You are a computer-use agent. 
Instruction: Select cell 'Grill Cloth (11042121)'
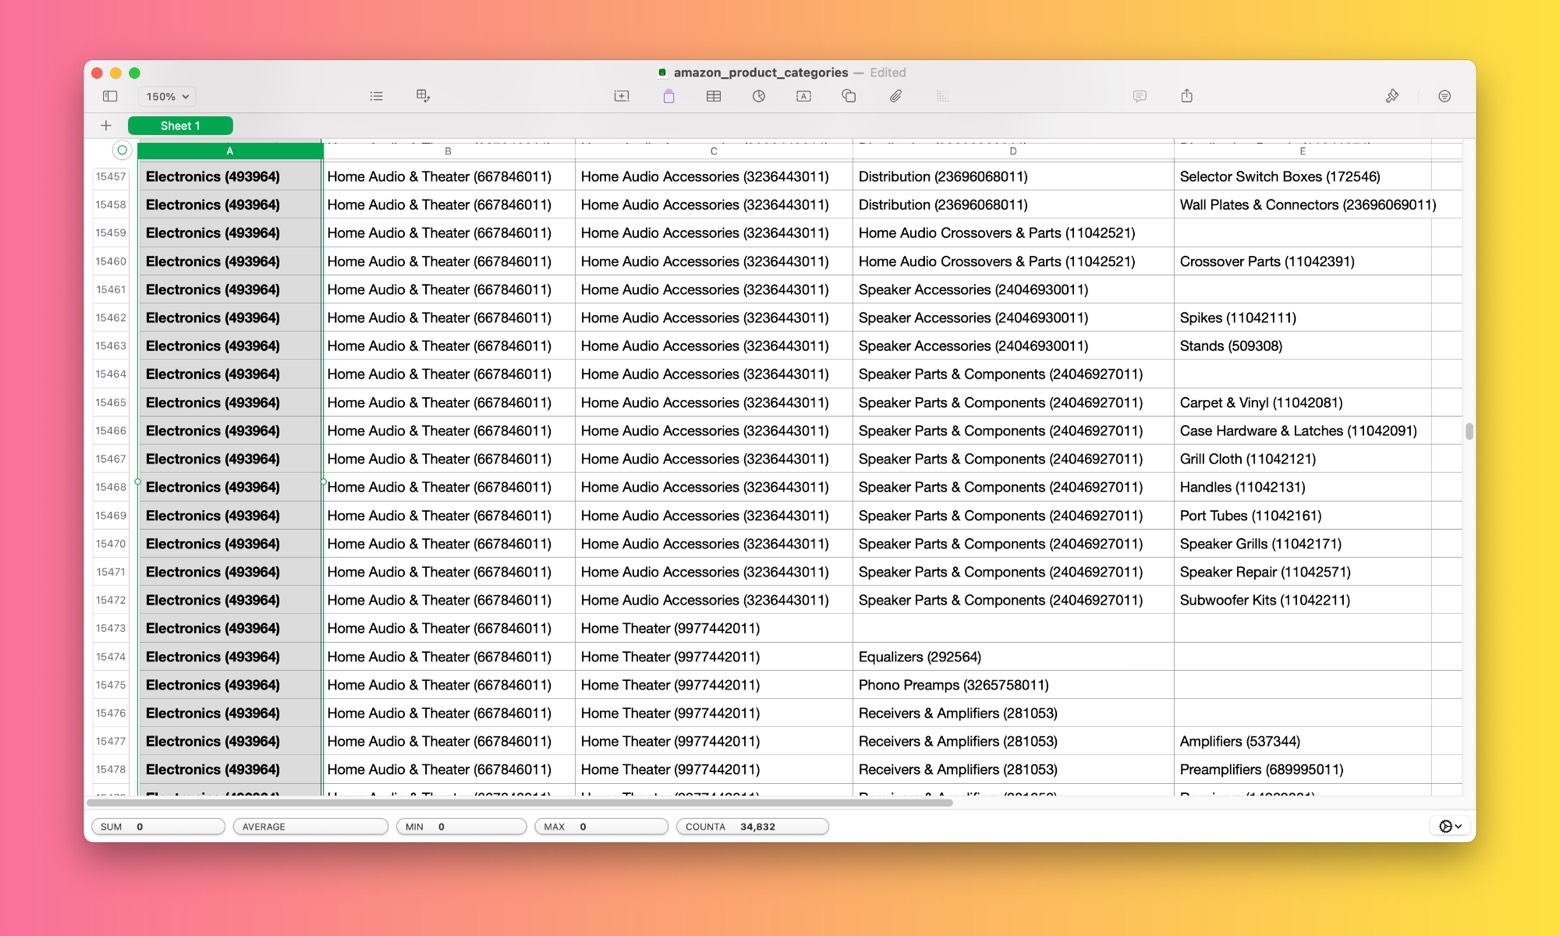click(1302, 459)
